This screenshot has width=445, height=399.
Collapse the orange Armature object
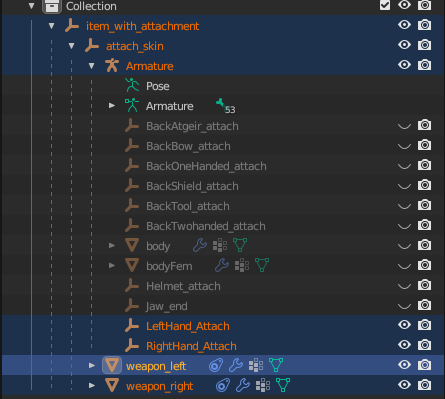[x=92, y=66]
